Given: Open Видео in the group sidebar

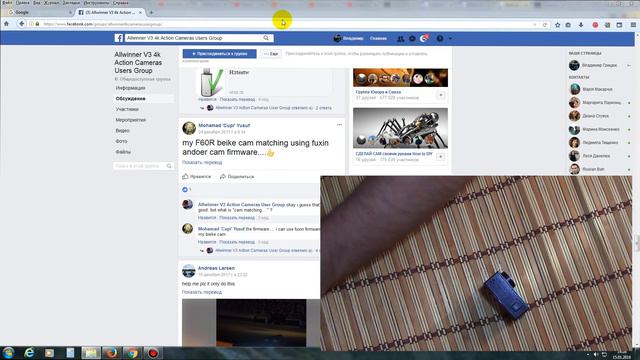Looking at the screenshot, I should coord(122,131).
